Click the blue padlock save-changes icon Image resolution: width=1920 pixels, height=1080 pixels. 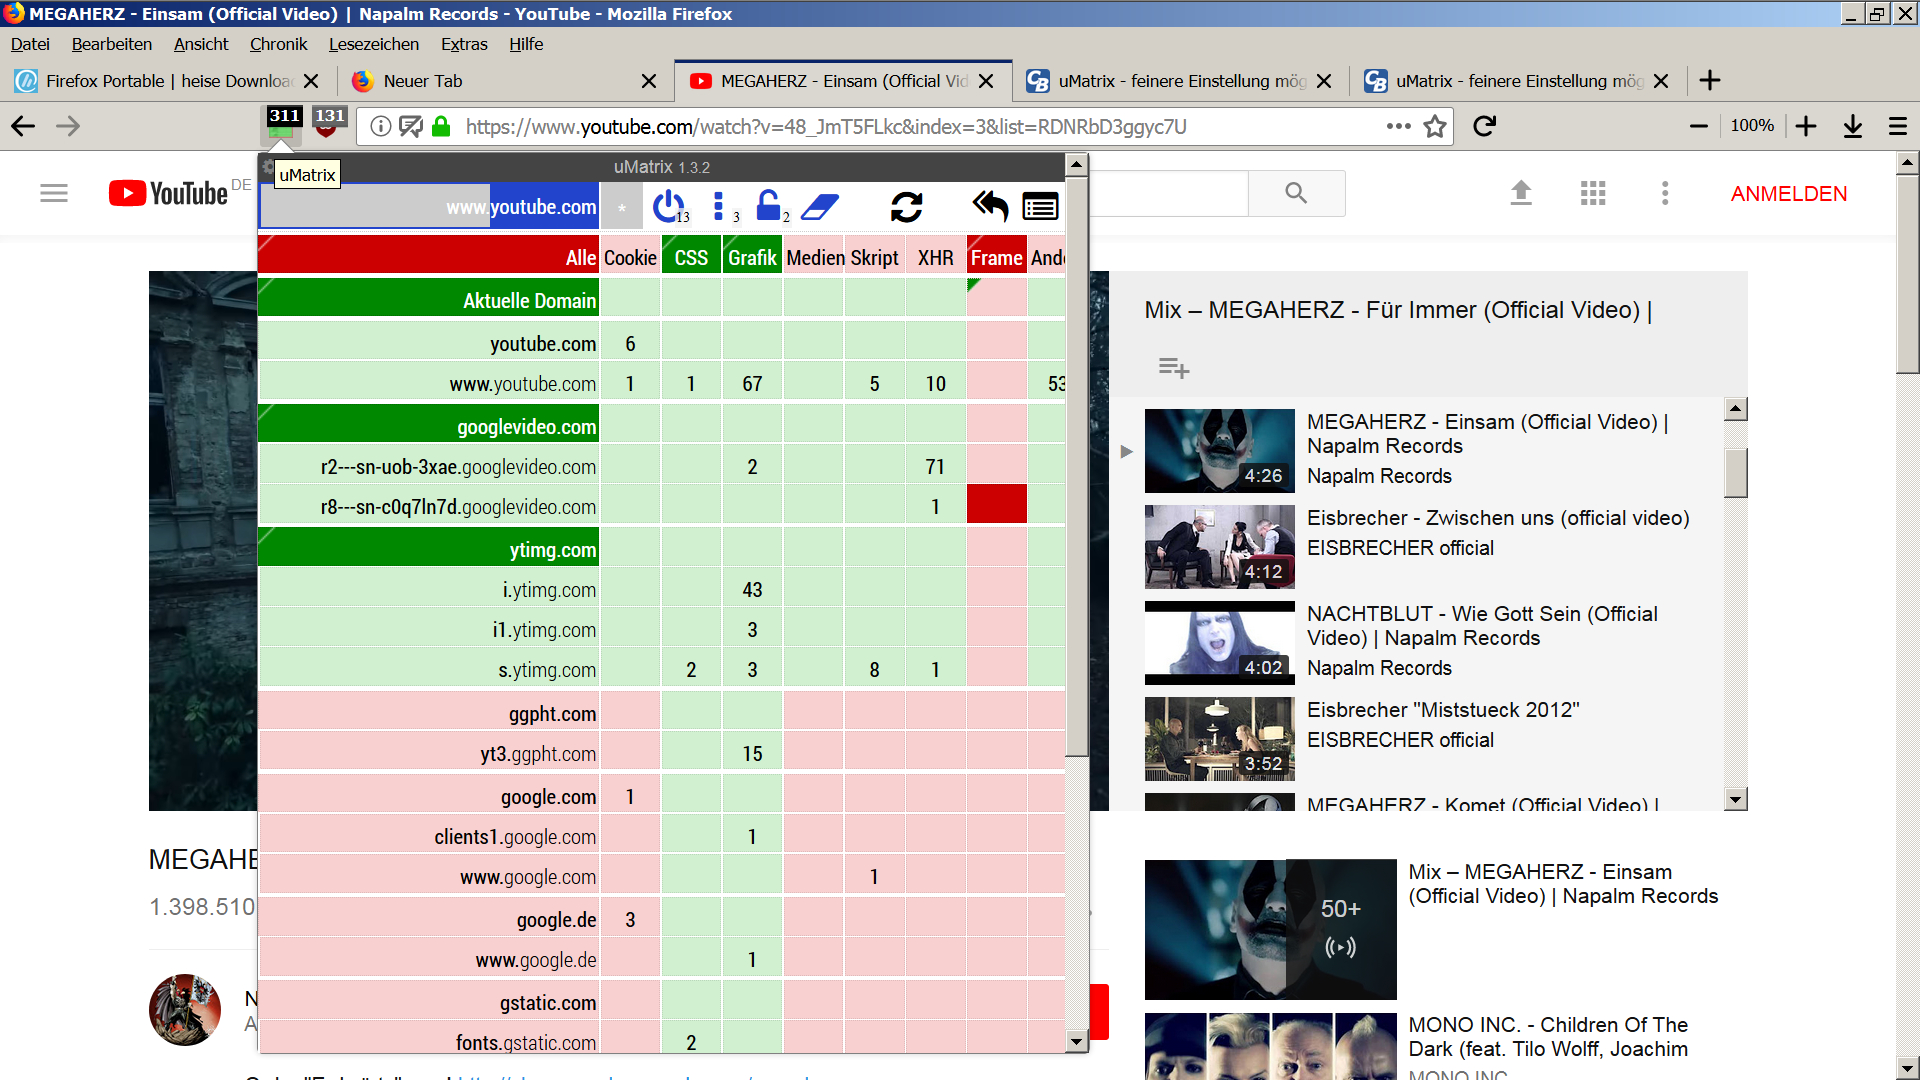(768, 206)
